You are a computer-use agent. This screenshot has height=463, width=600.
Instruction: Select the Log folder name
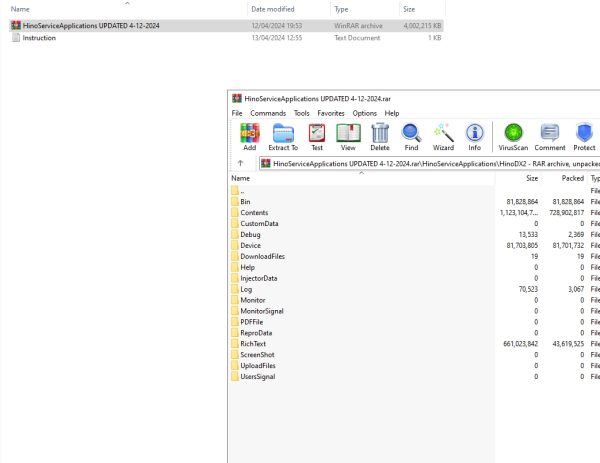point(246,289)
